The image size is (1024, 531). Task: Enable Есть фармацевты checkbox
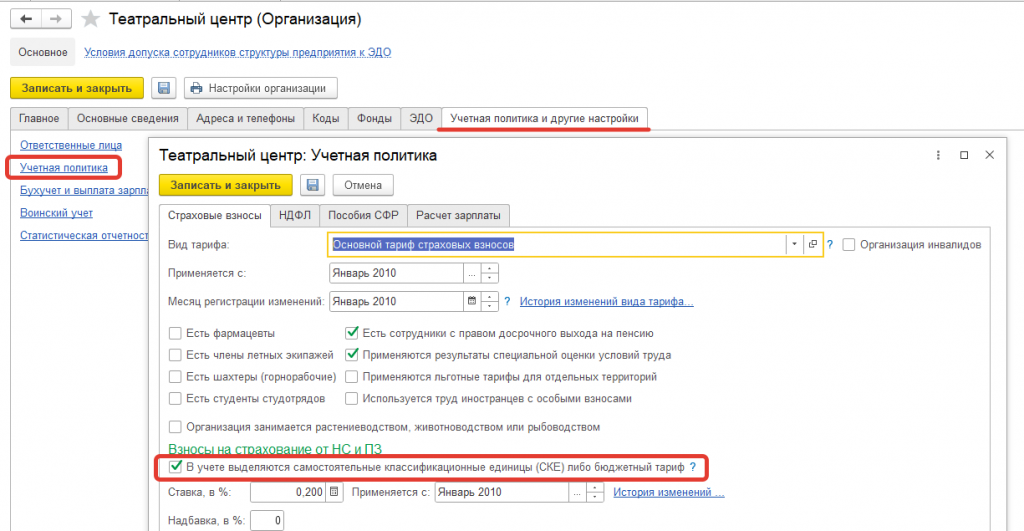click(x=175, y=333)
